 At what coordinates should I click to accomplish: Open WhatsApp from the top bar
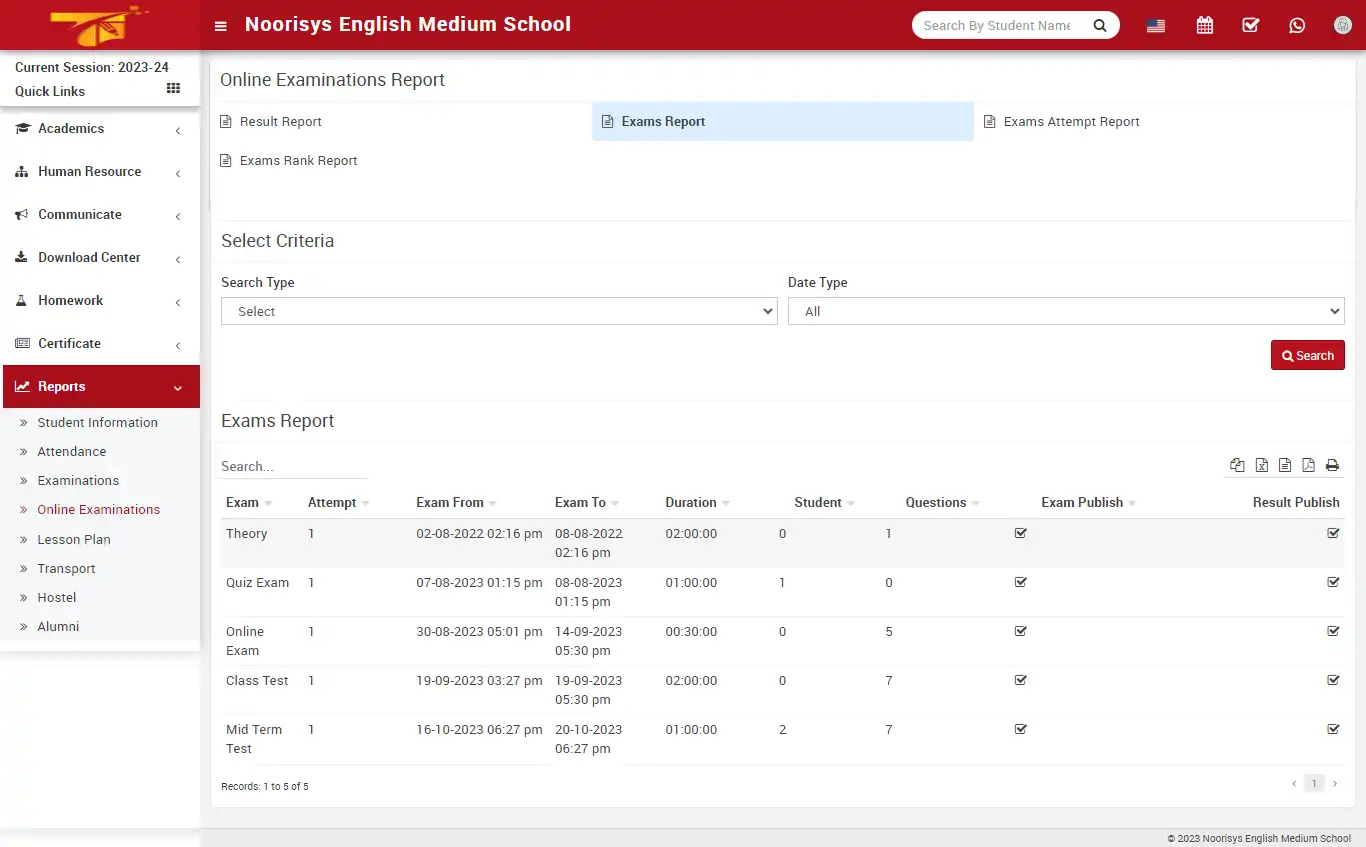1297,24
